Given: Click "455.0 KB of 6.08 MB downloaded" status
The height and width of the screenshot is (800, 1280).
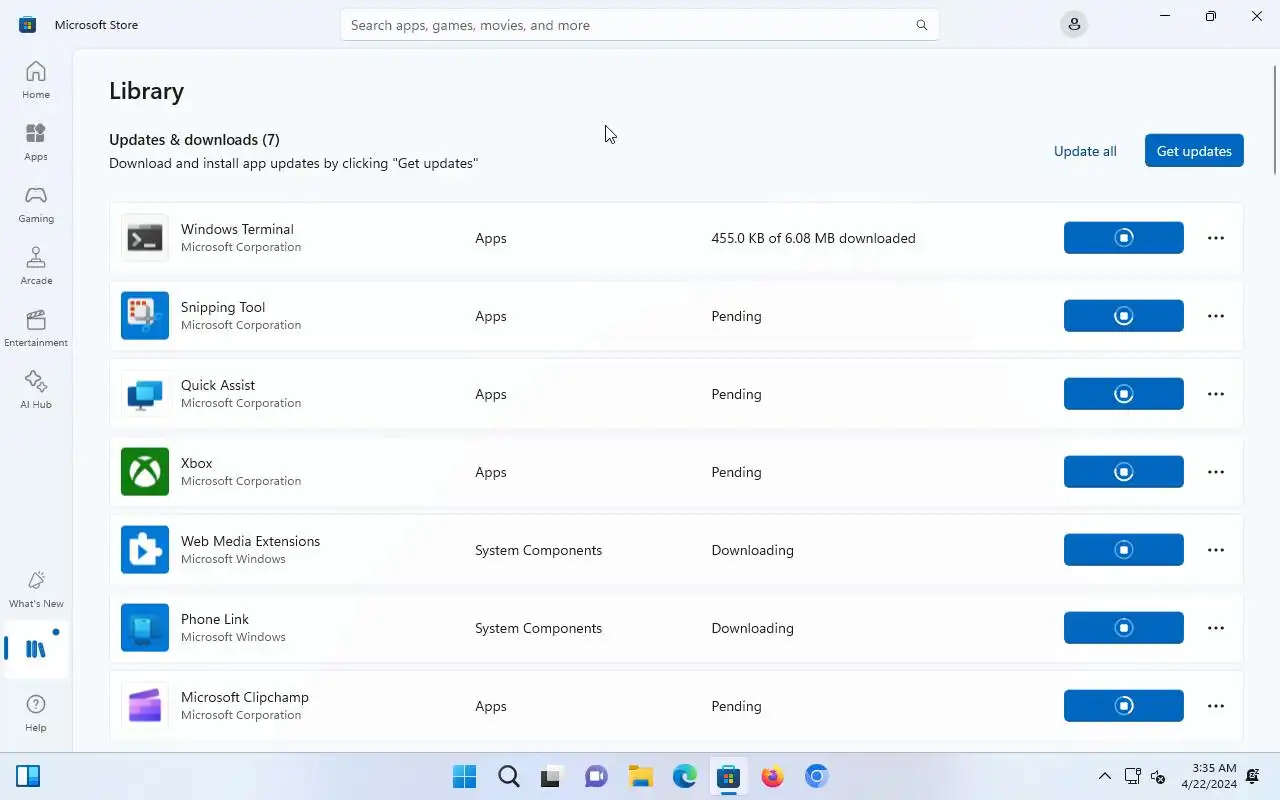Looking at the screenshot, I should click(813, 238).
